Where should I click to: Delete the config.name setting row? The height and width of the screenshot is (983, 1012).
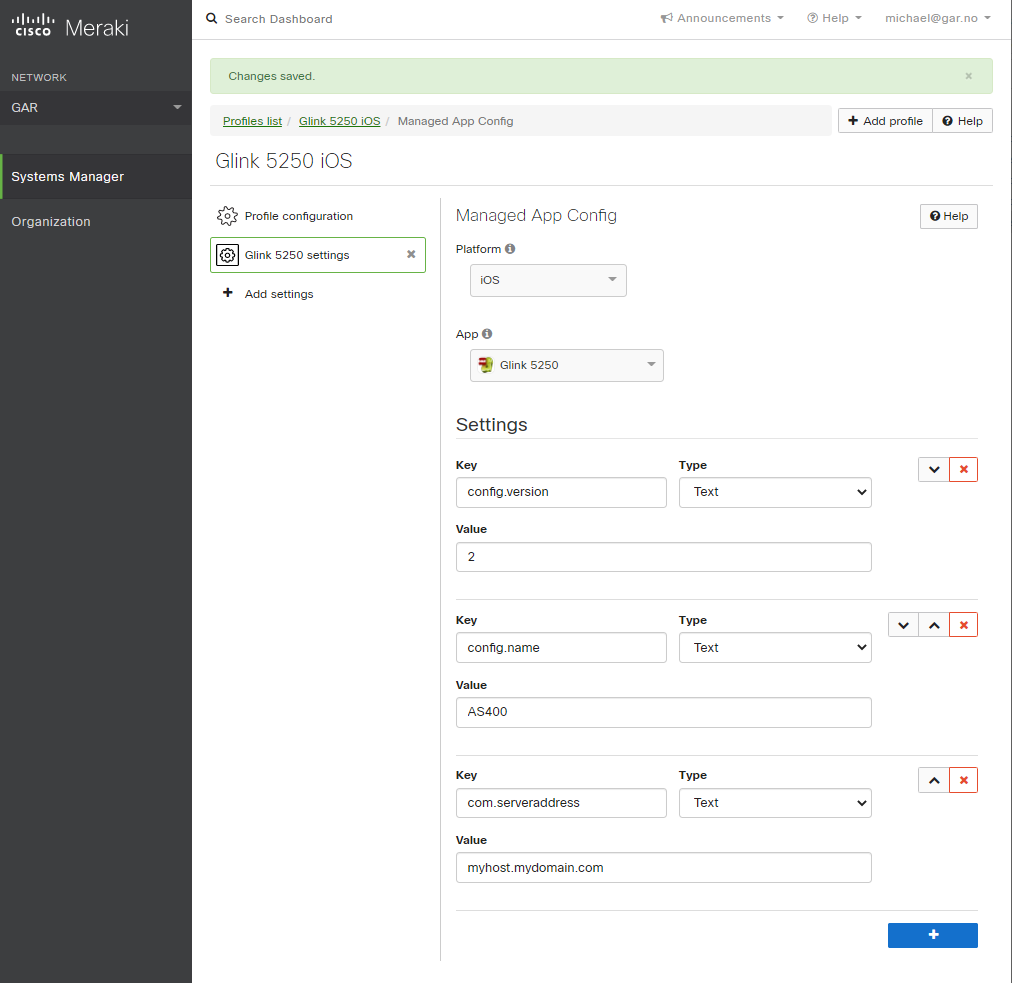963,625
